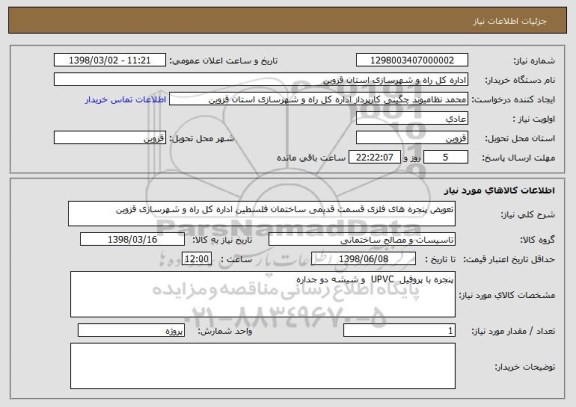This screenshot has width=576, height=407.
Task: Click the buyer organization name field
Action: 261,80
